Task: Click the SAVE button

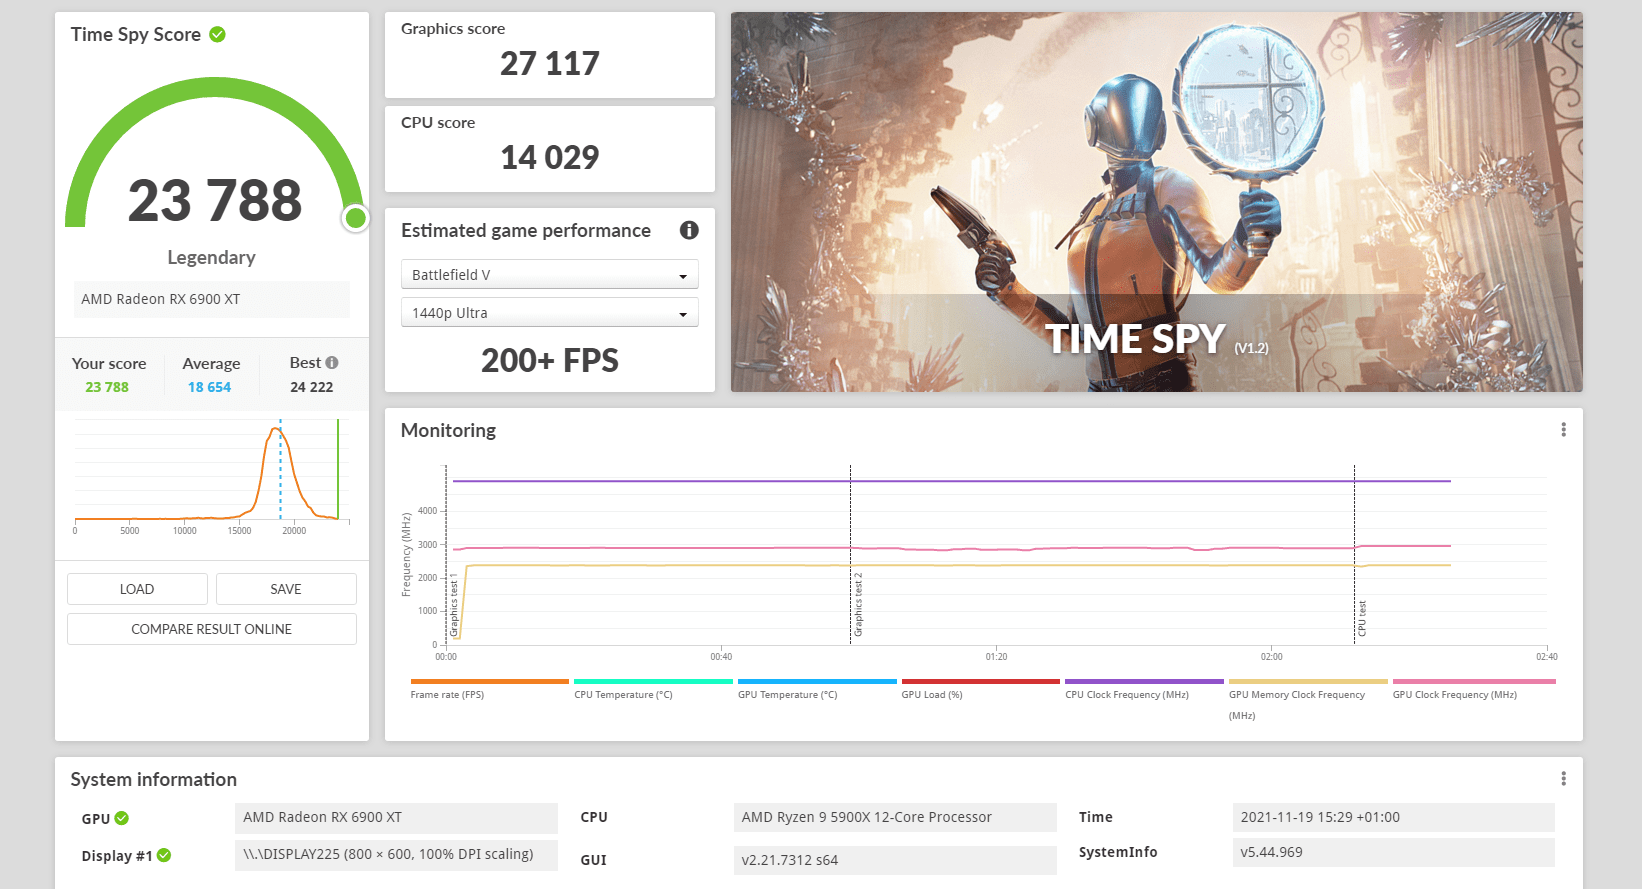Action: [286, 589]
